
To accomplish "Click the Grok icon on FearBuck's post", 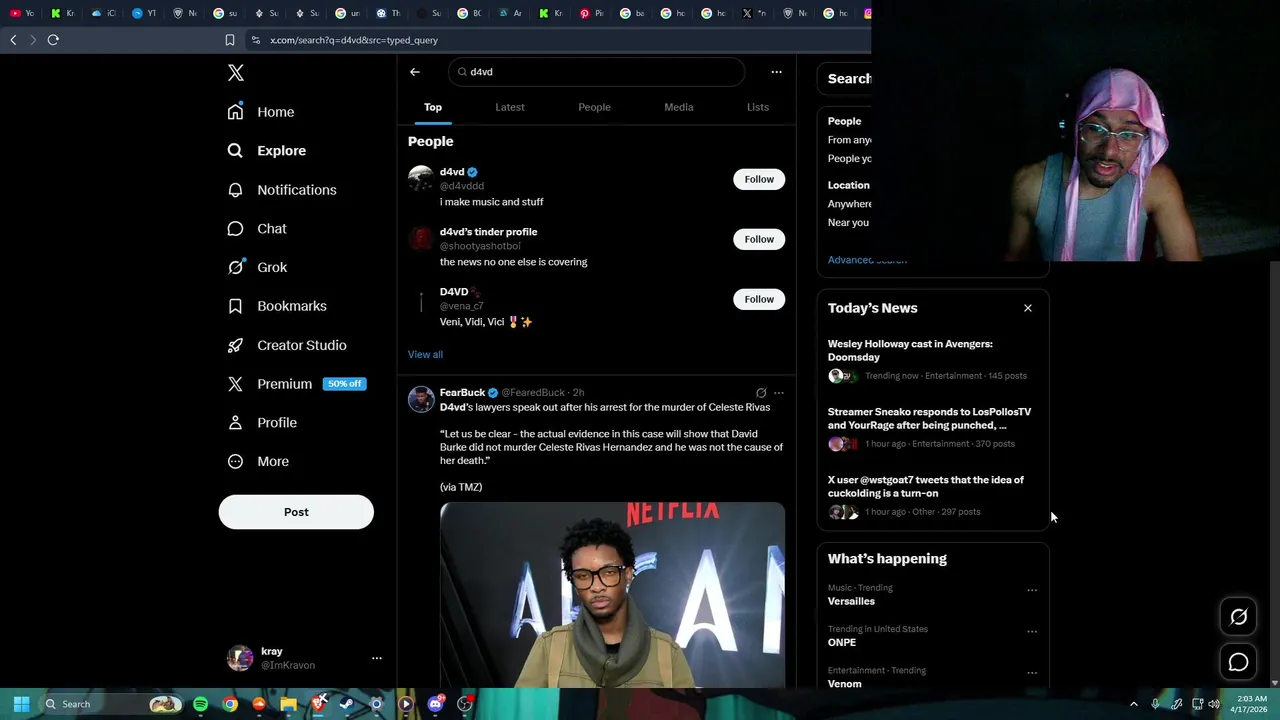I will [x=761, y=393].
